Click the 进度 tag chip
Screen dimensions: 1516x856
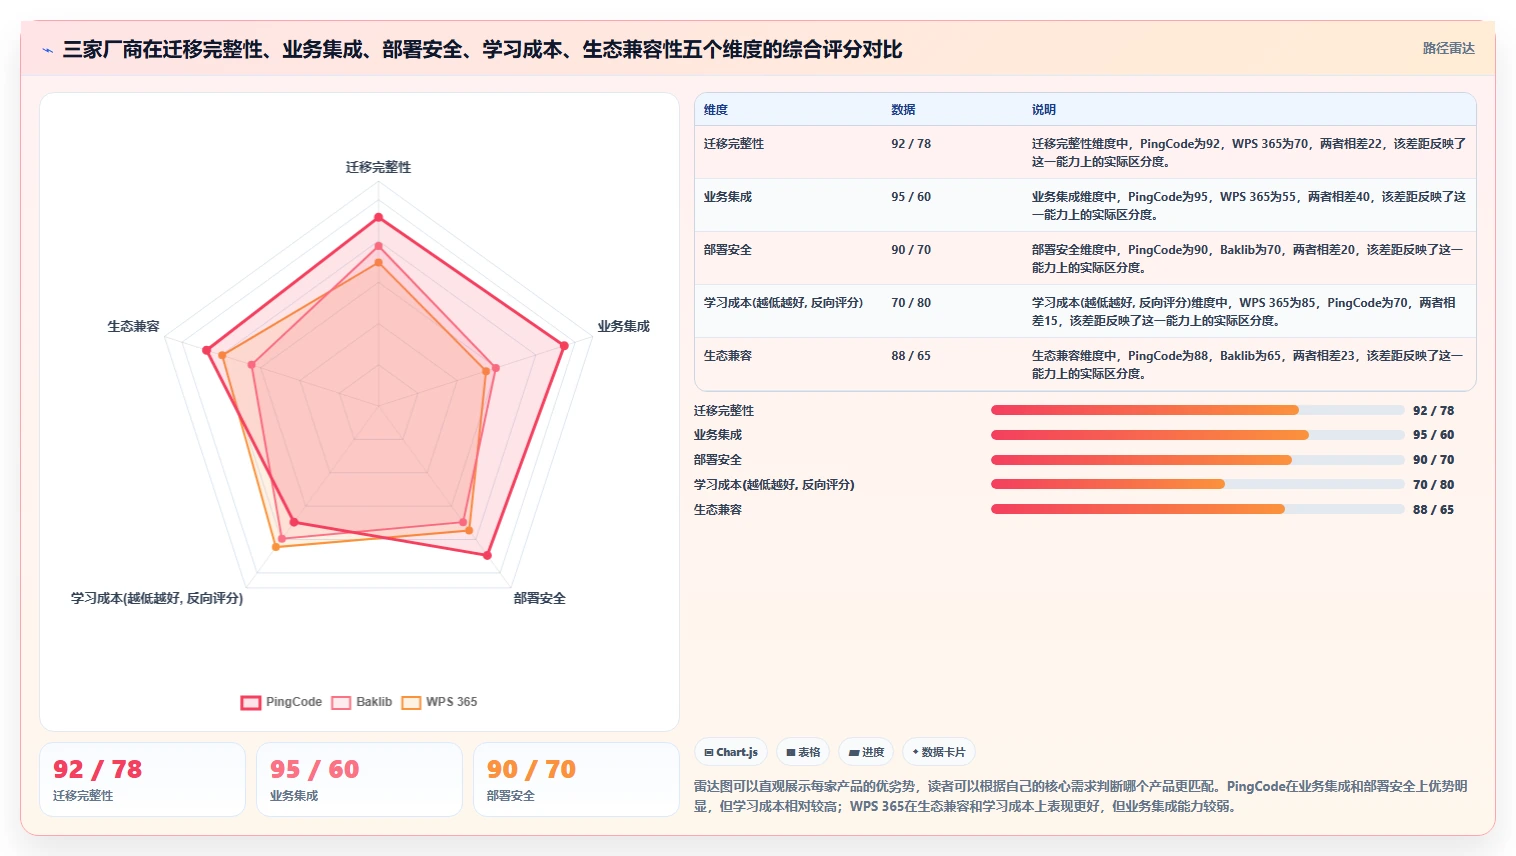point(866,752)
